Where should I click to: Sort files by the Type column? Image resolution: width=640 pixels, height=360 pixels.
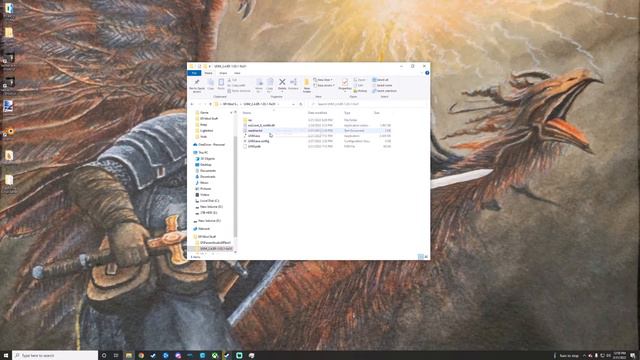[x=347, y=113]
